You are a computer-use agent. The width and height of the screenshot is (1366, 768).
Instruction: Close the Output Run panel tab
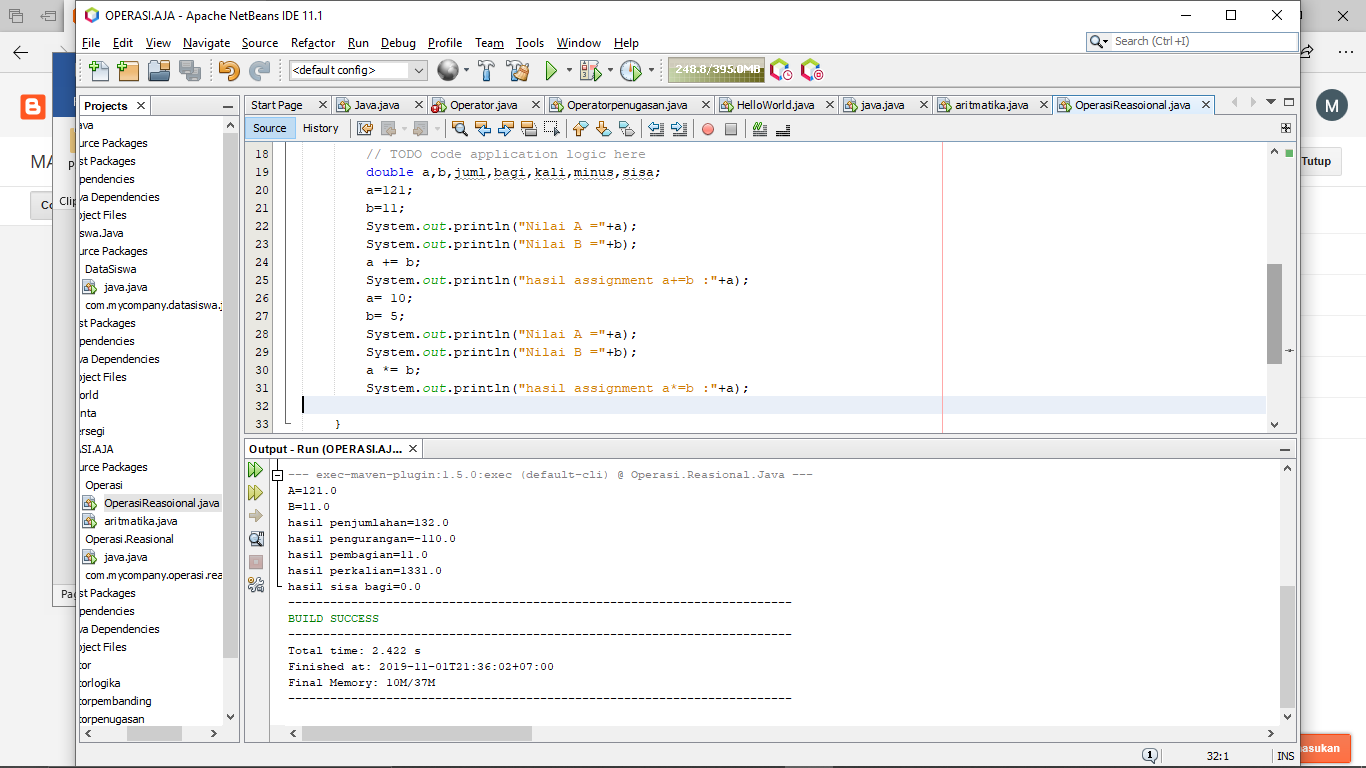[x=413, y=450]
